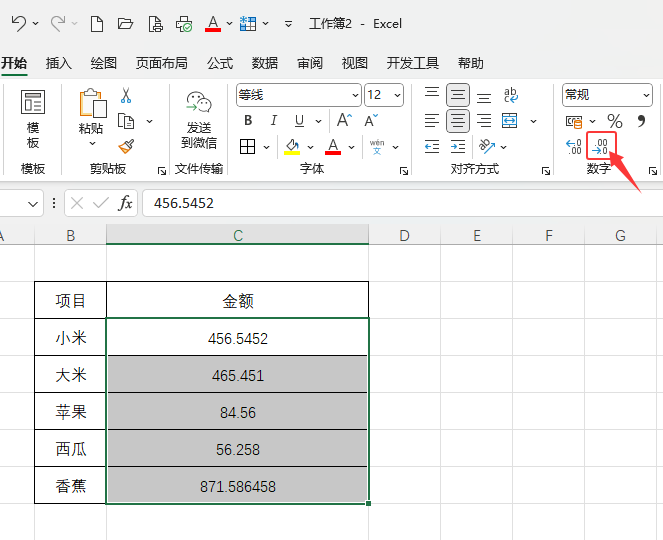Open the 剪贴板 pane launcher
This screenshot has width=663, height=540.
(162, 171)
